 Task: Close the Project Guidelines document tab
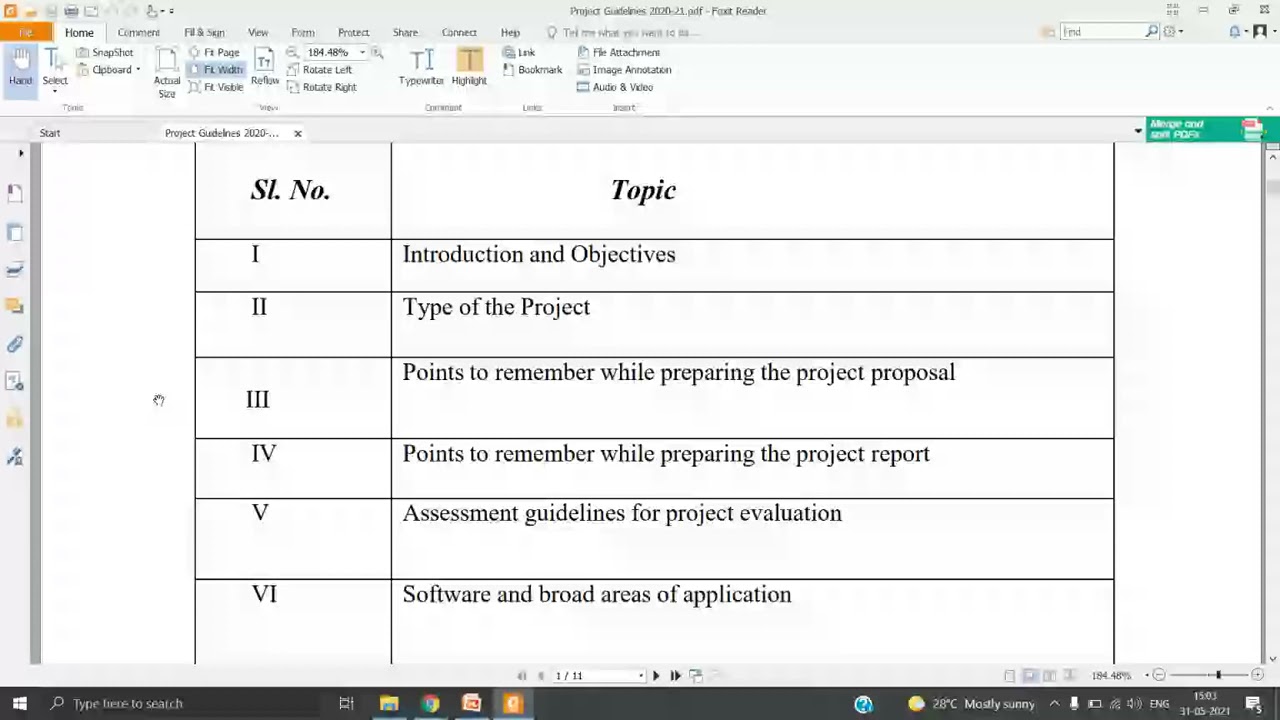pos(297,133)
